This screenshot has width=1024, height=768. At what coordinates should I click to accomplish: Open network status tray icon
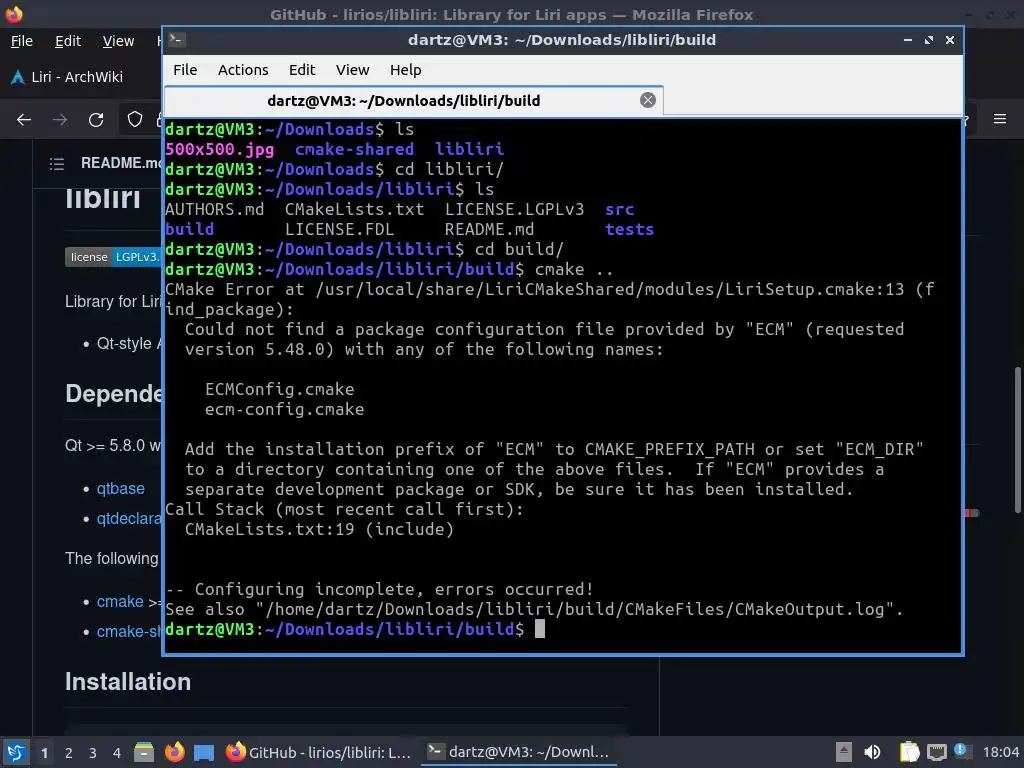(936, 752)
